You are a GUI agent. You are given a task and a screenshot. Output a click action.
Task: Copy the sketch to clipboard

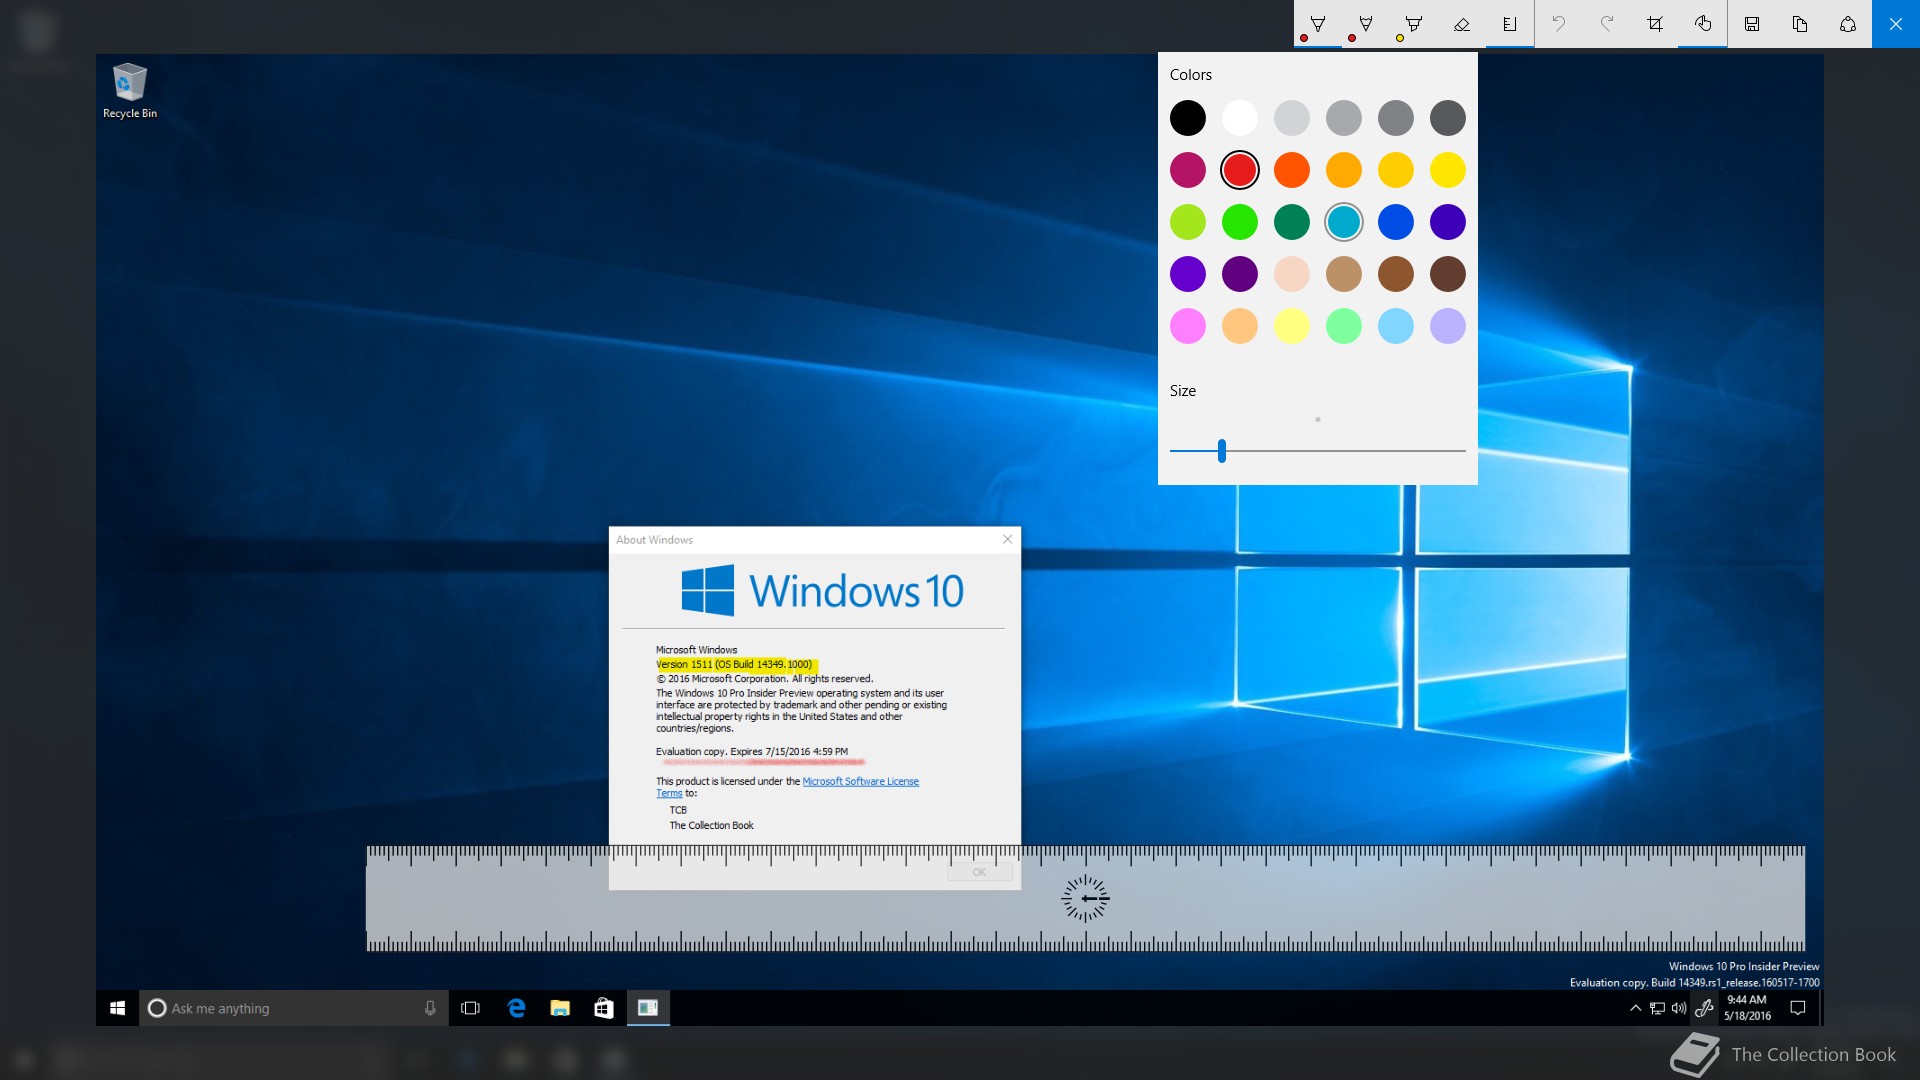pos(1800,24)
